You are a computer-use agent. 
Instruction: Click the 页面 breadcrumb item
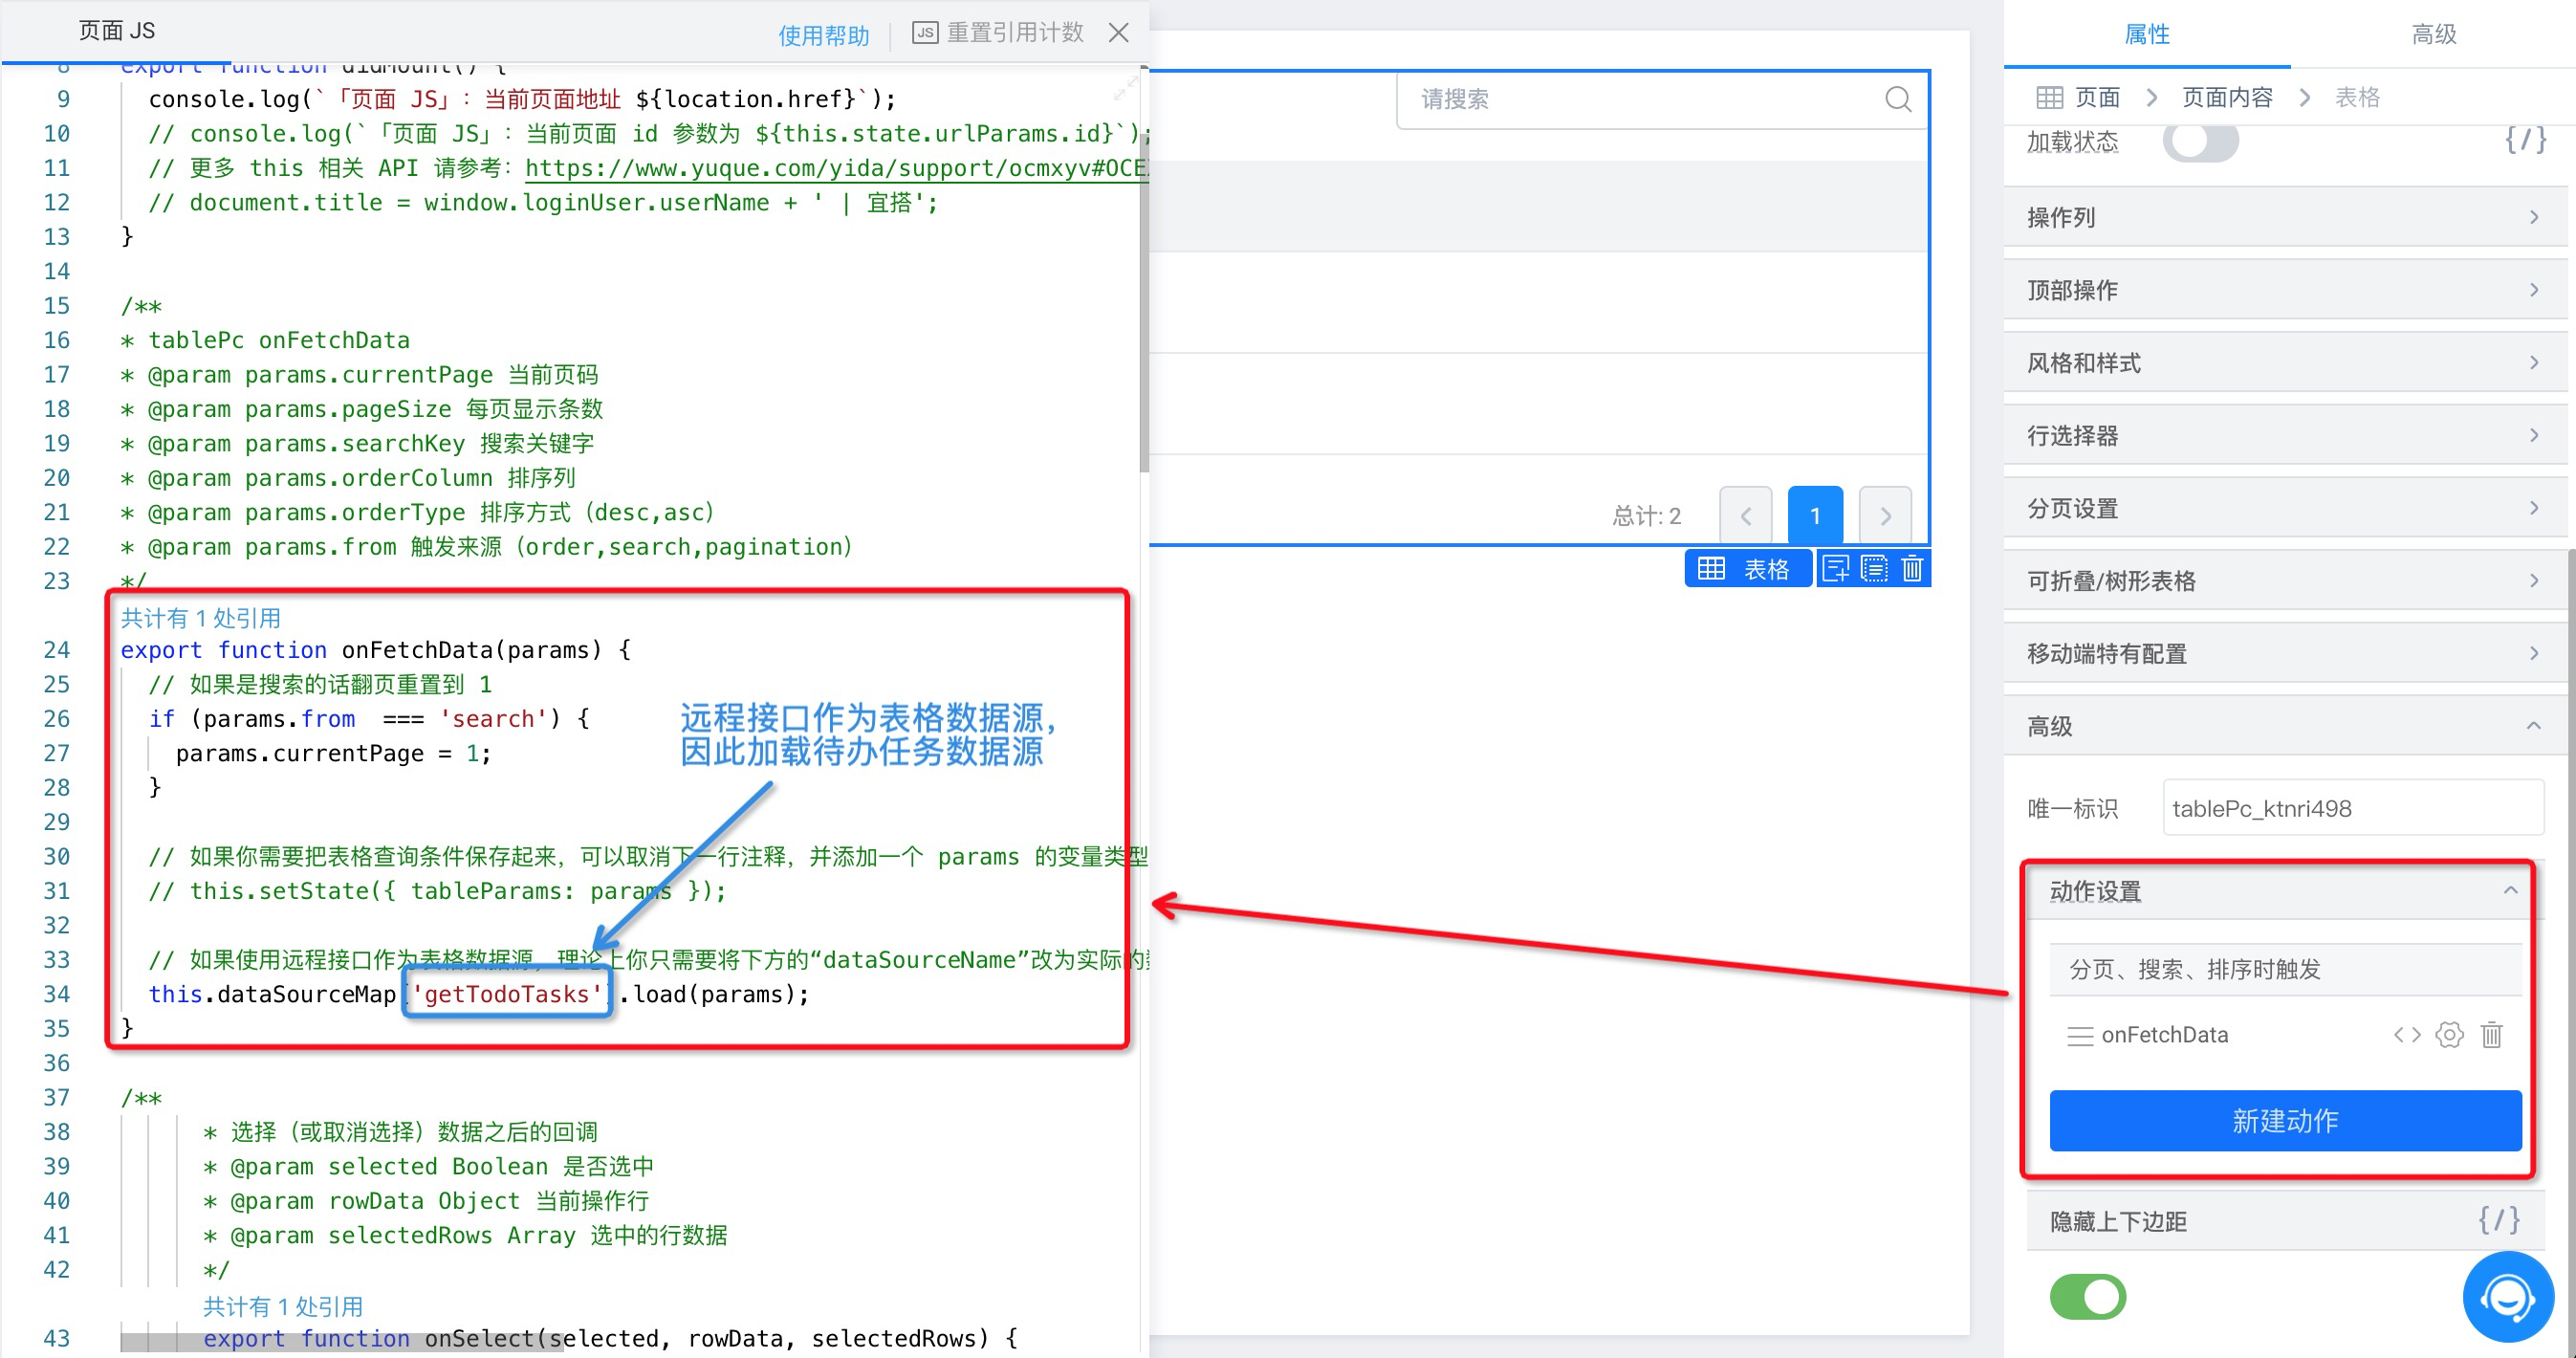(x=2097, y=97)
